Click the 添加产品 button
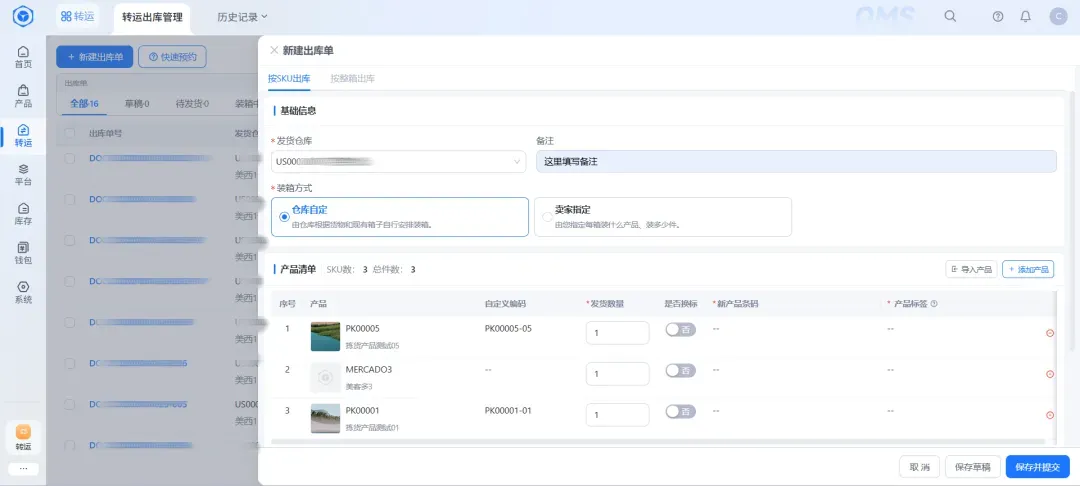 1028,269
